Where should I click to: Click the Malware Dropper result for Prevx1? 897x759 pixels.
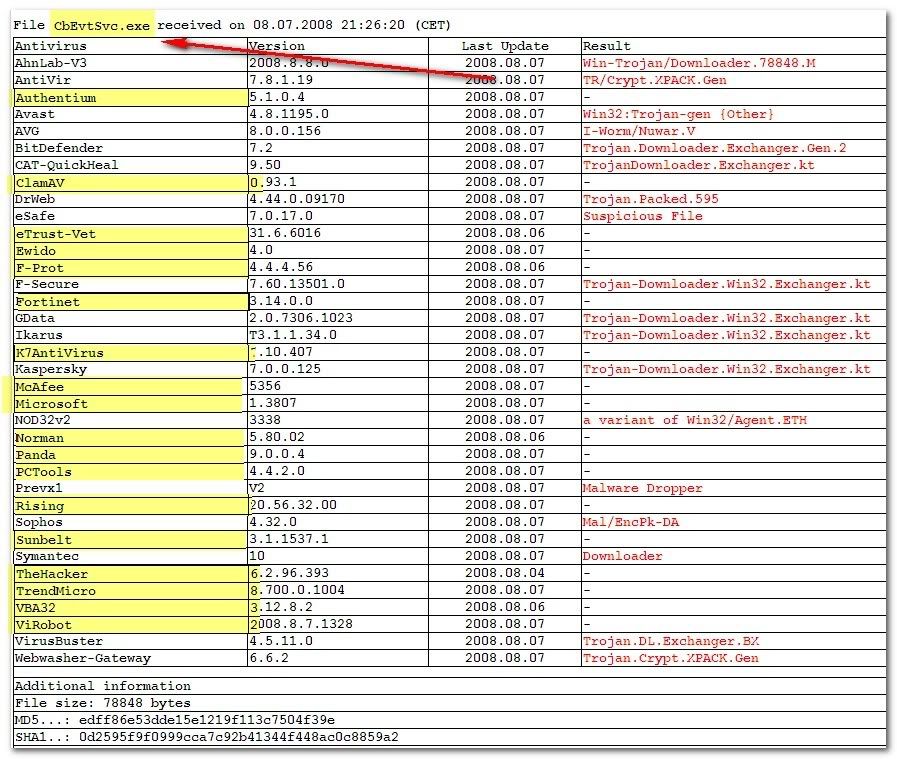click(642, 489)
